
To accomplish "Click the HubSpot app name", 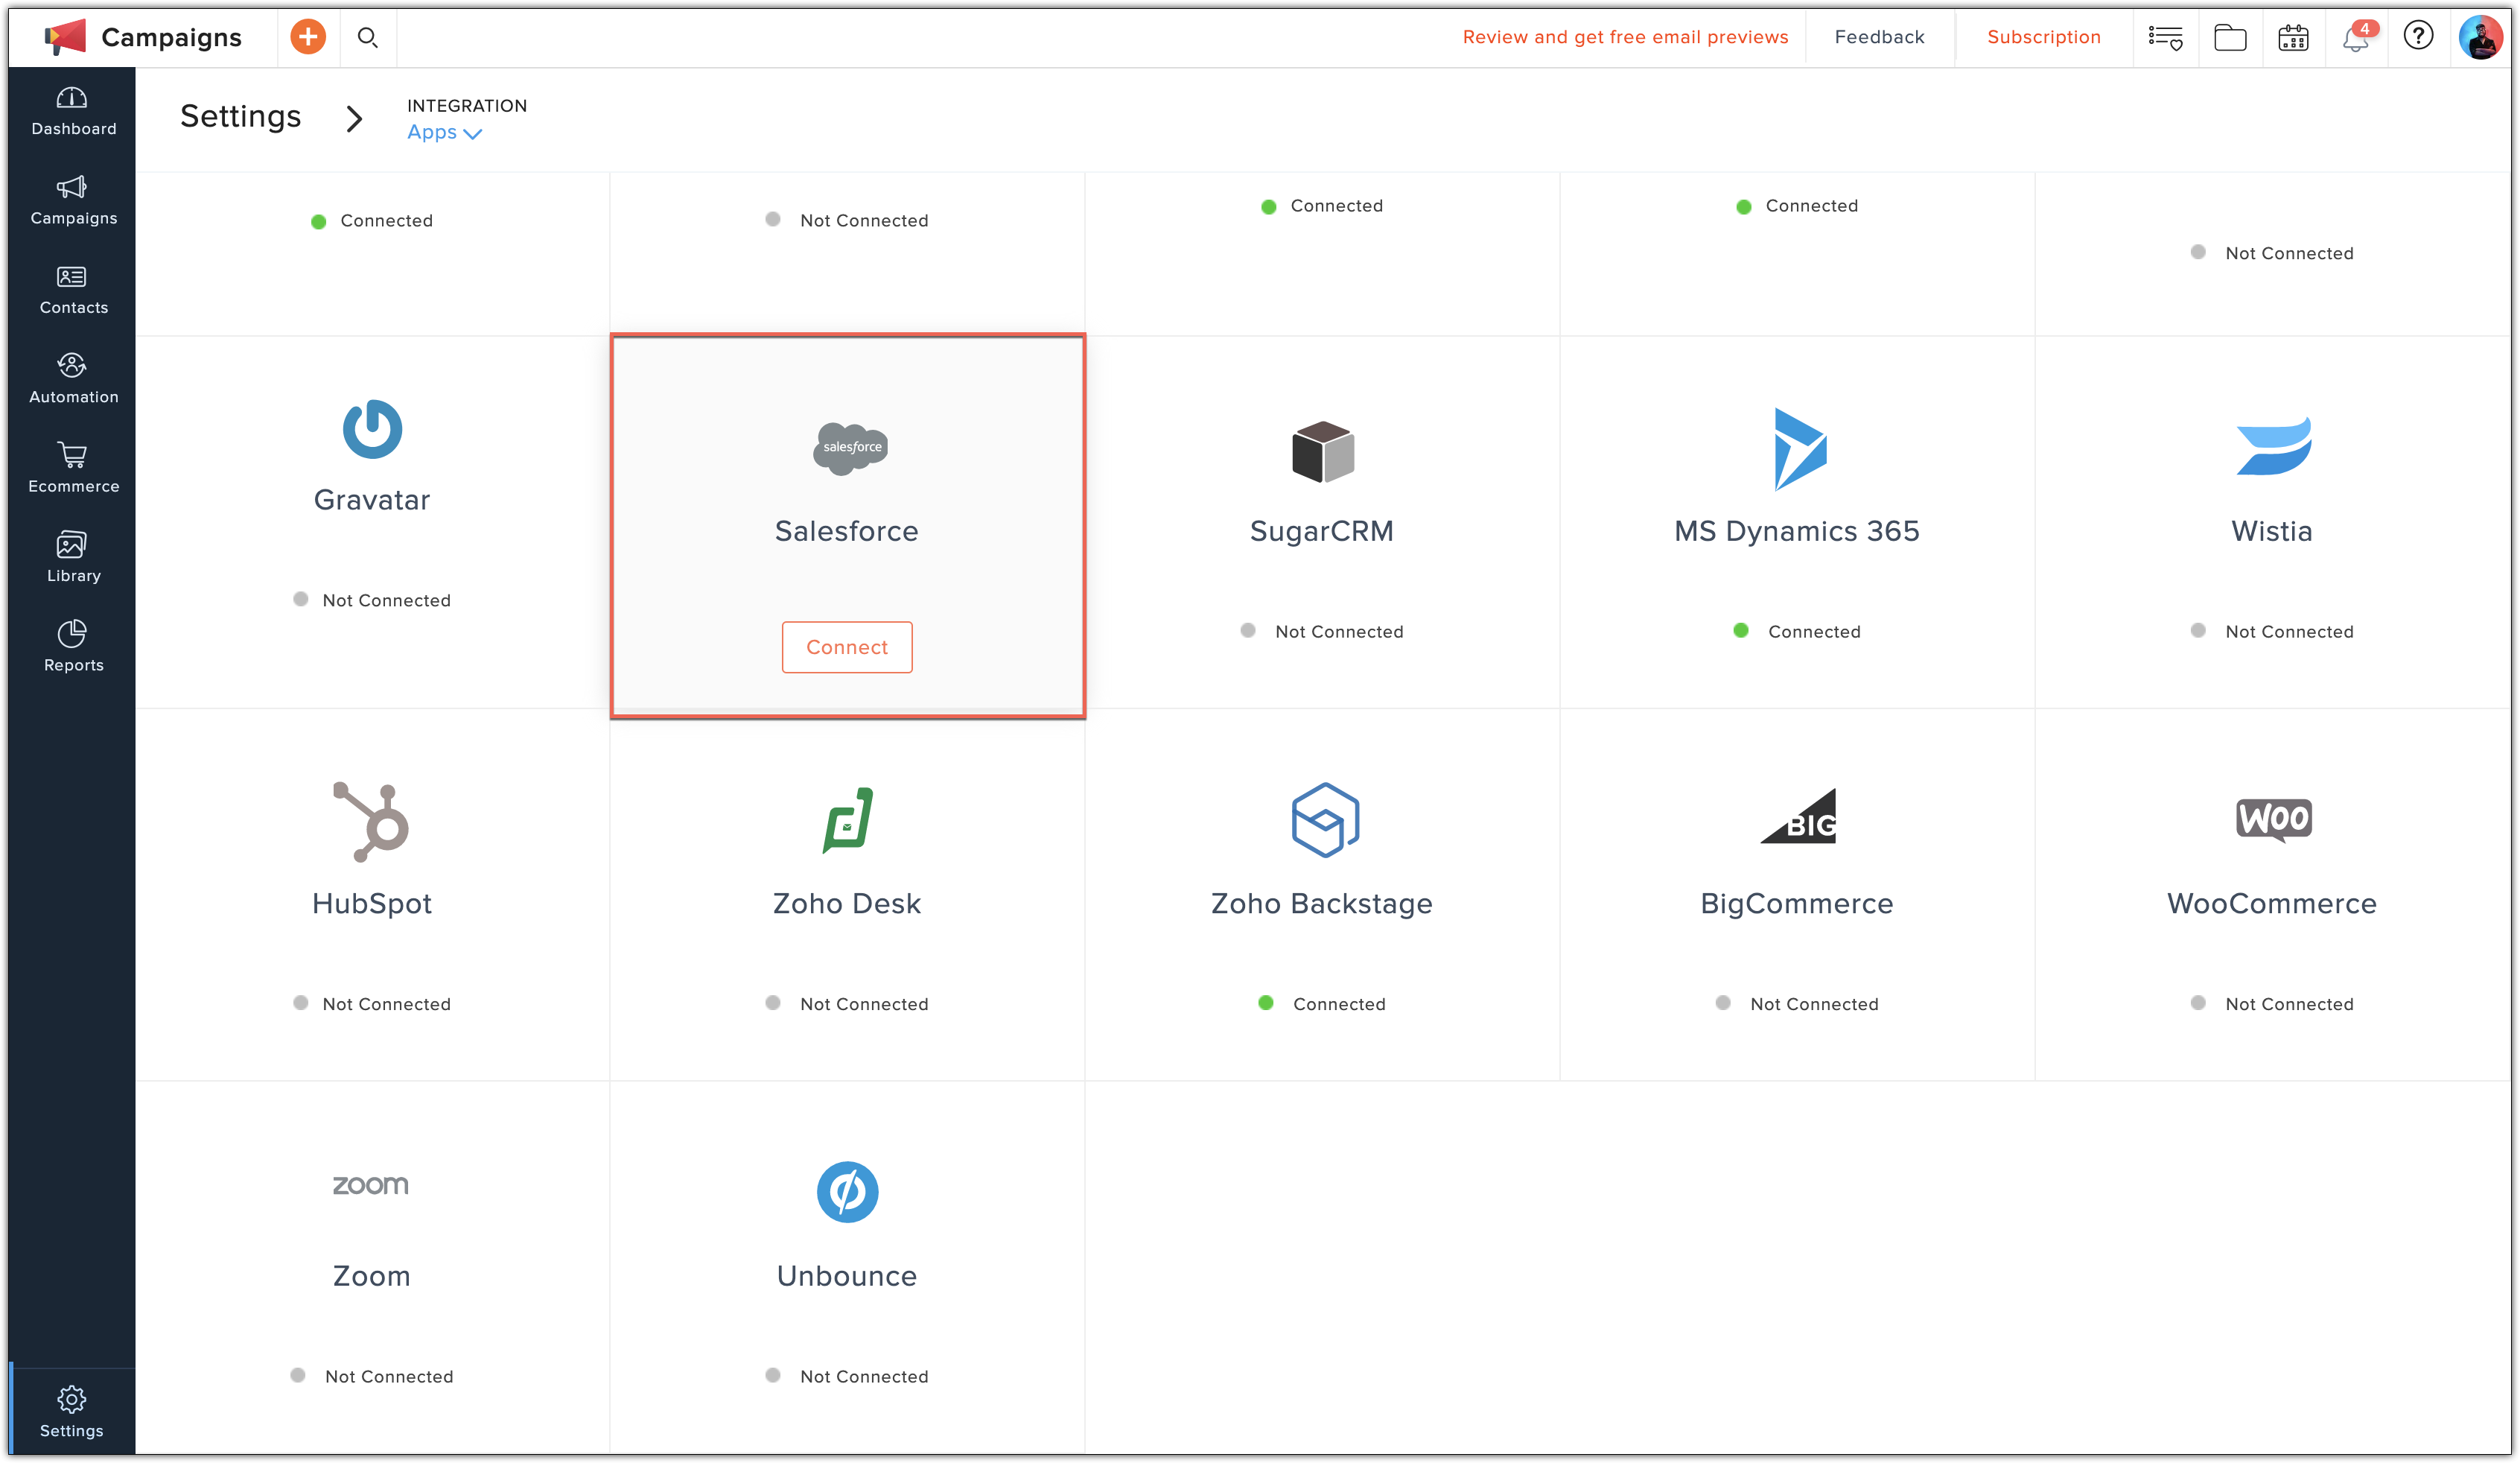I will coord(372,904).
